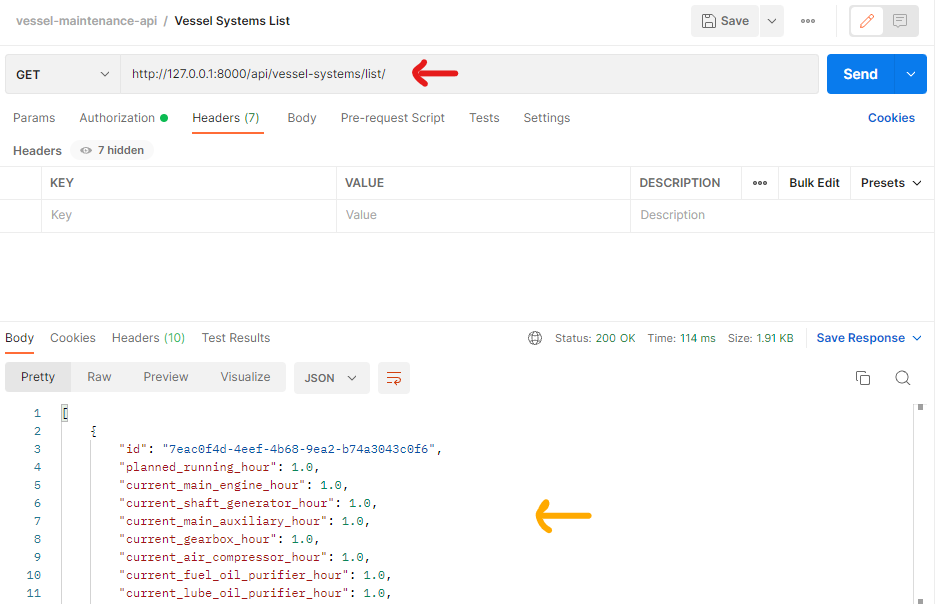Viewport: 937px width, 604px height.
Task: Click the globe icon beside the status bar
Action: [x=535, y=338]
